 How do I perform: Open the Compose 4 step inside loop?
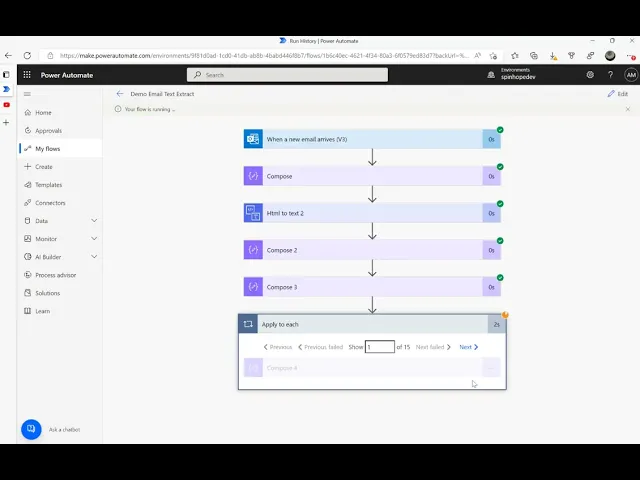372,368
